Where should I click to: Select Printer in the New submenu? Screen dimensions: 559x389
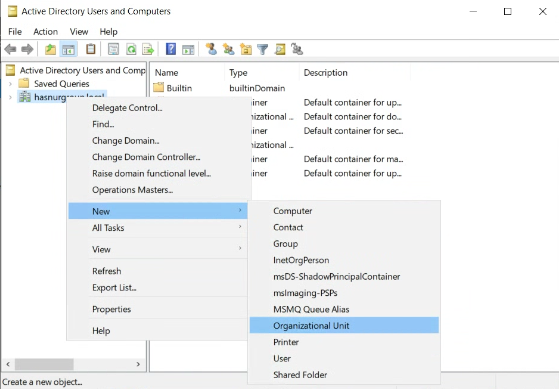[344, 342]
